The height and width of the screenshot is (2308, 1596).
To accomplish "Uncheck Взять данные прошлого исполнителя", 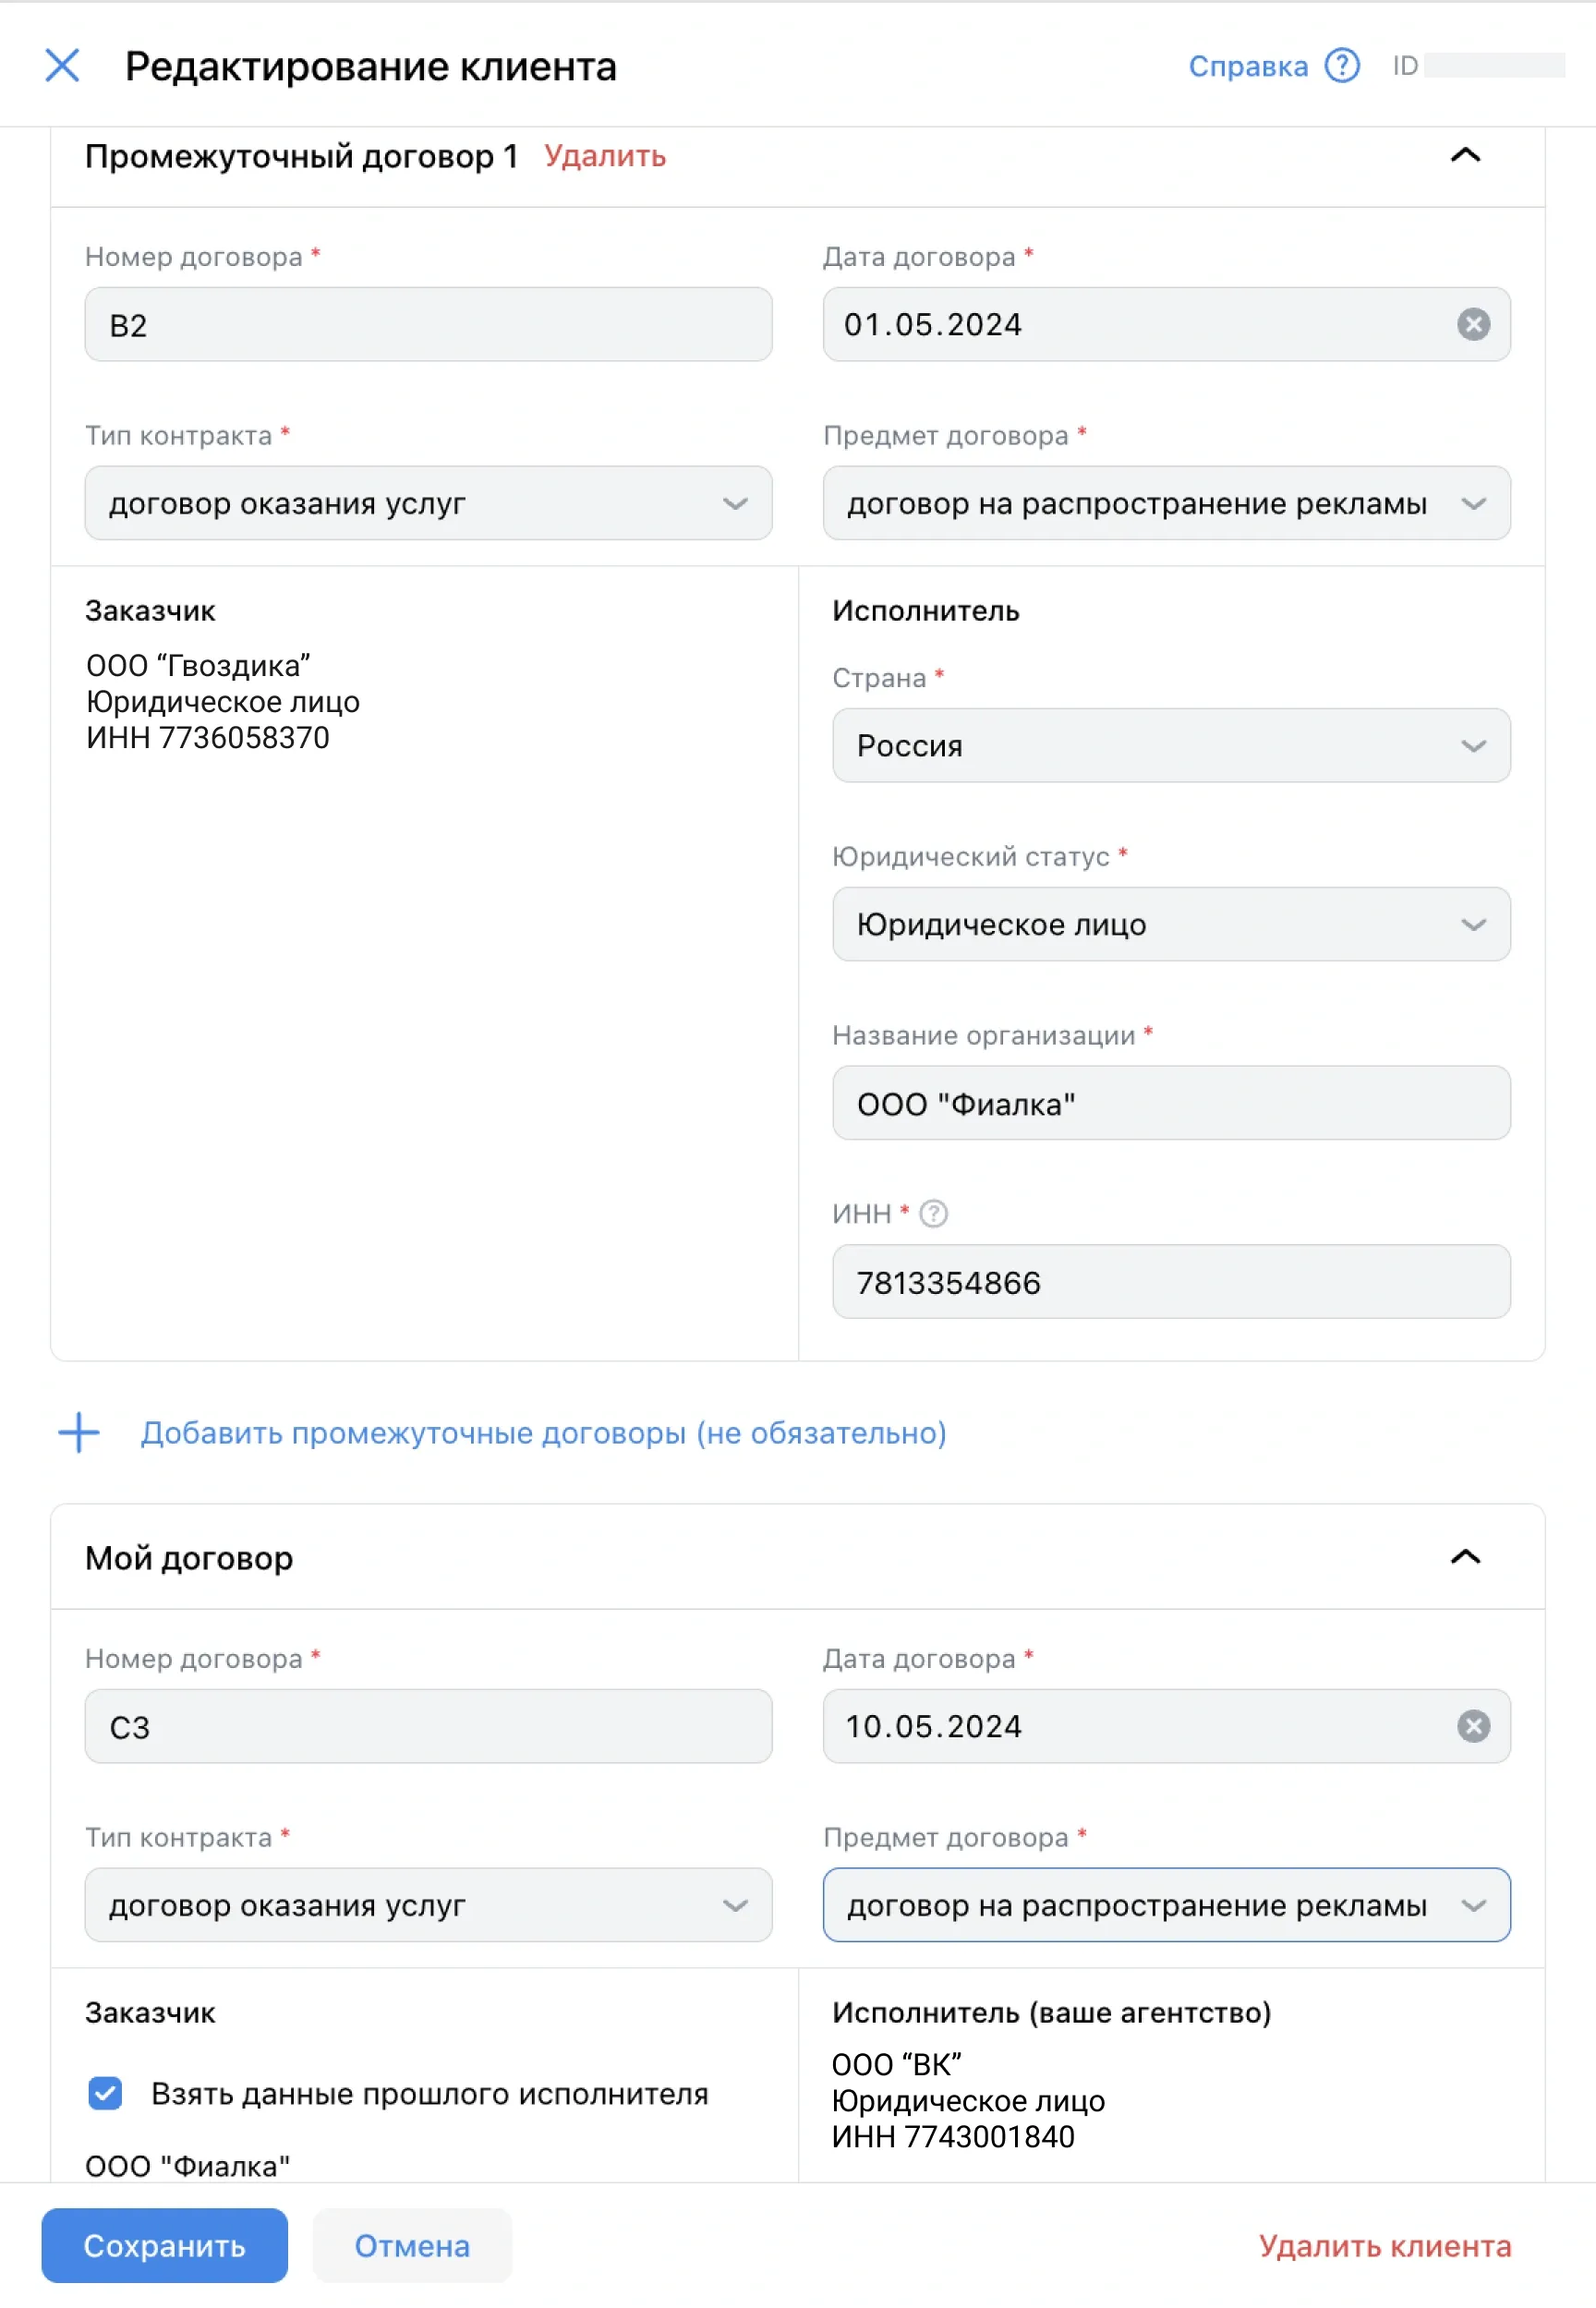I will (x=105, y=2093).
